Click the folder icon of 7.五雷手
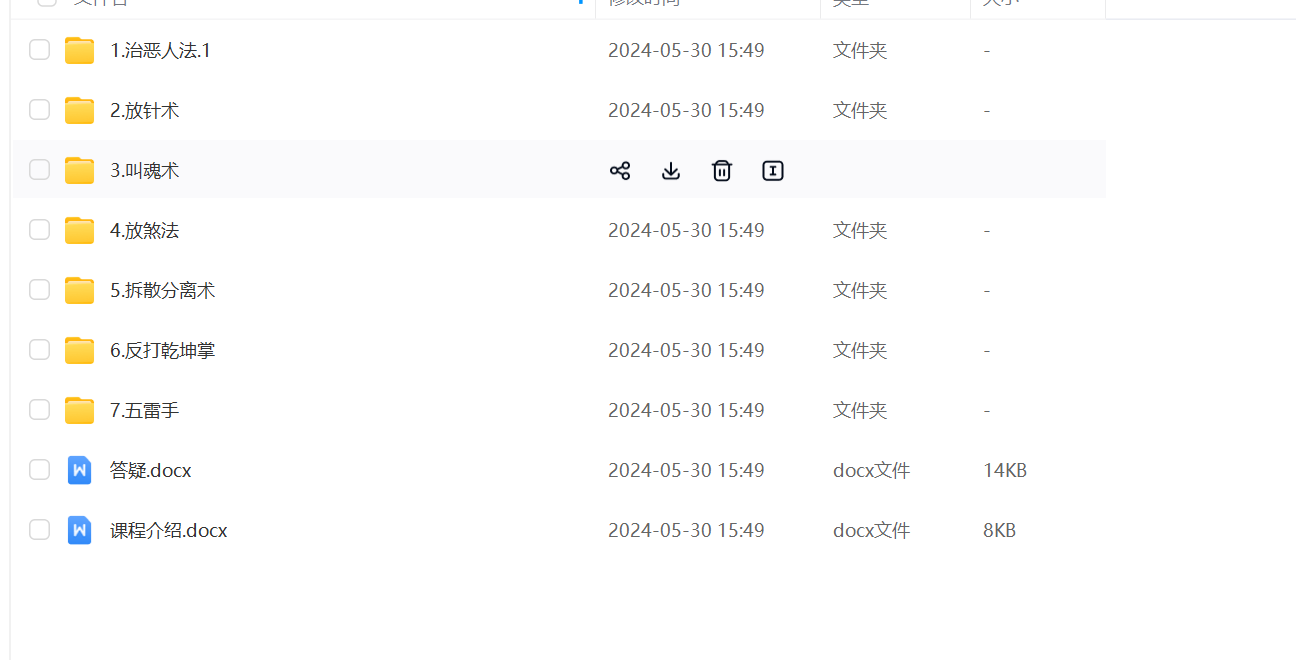Screen dimensions: 1296x660 tap(79, 410)
